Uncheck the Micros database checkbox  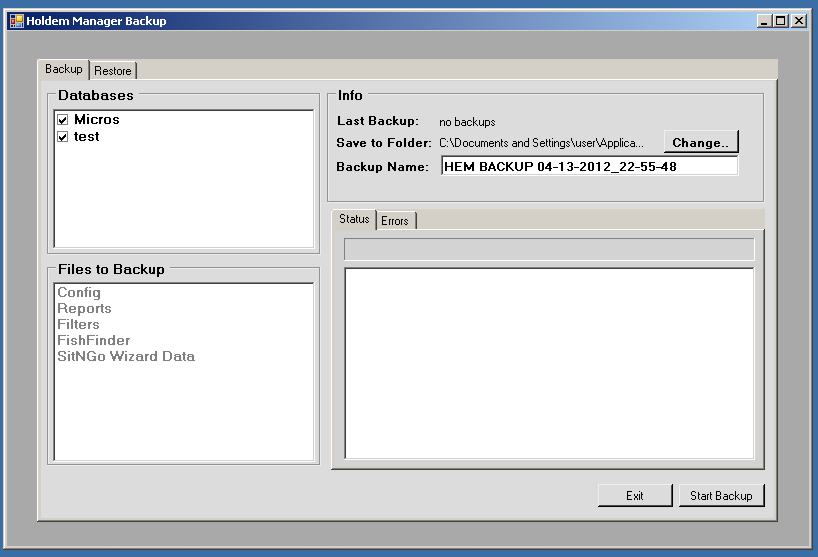click(62, 120)
